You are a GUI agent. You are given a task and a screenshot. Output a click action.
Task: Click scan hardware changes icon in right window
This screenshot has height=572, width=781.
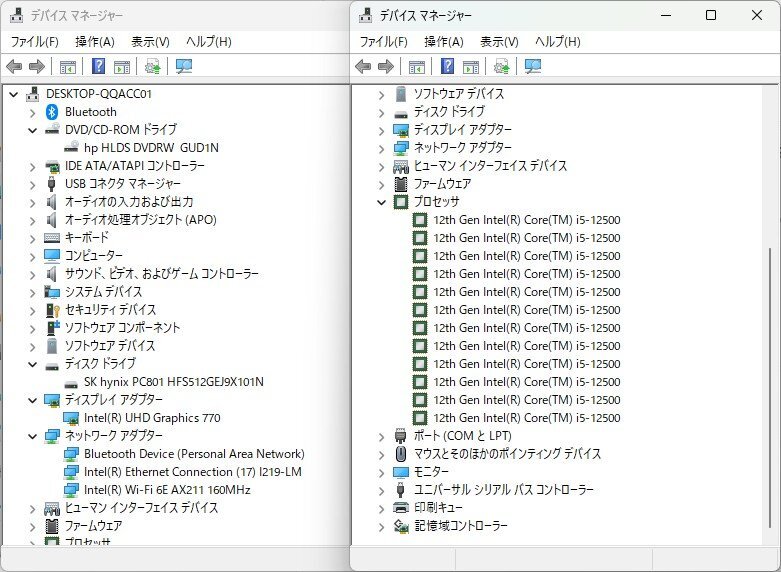point(533,66)
